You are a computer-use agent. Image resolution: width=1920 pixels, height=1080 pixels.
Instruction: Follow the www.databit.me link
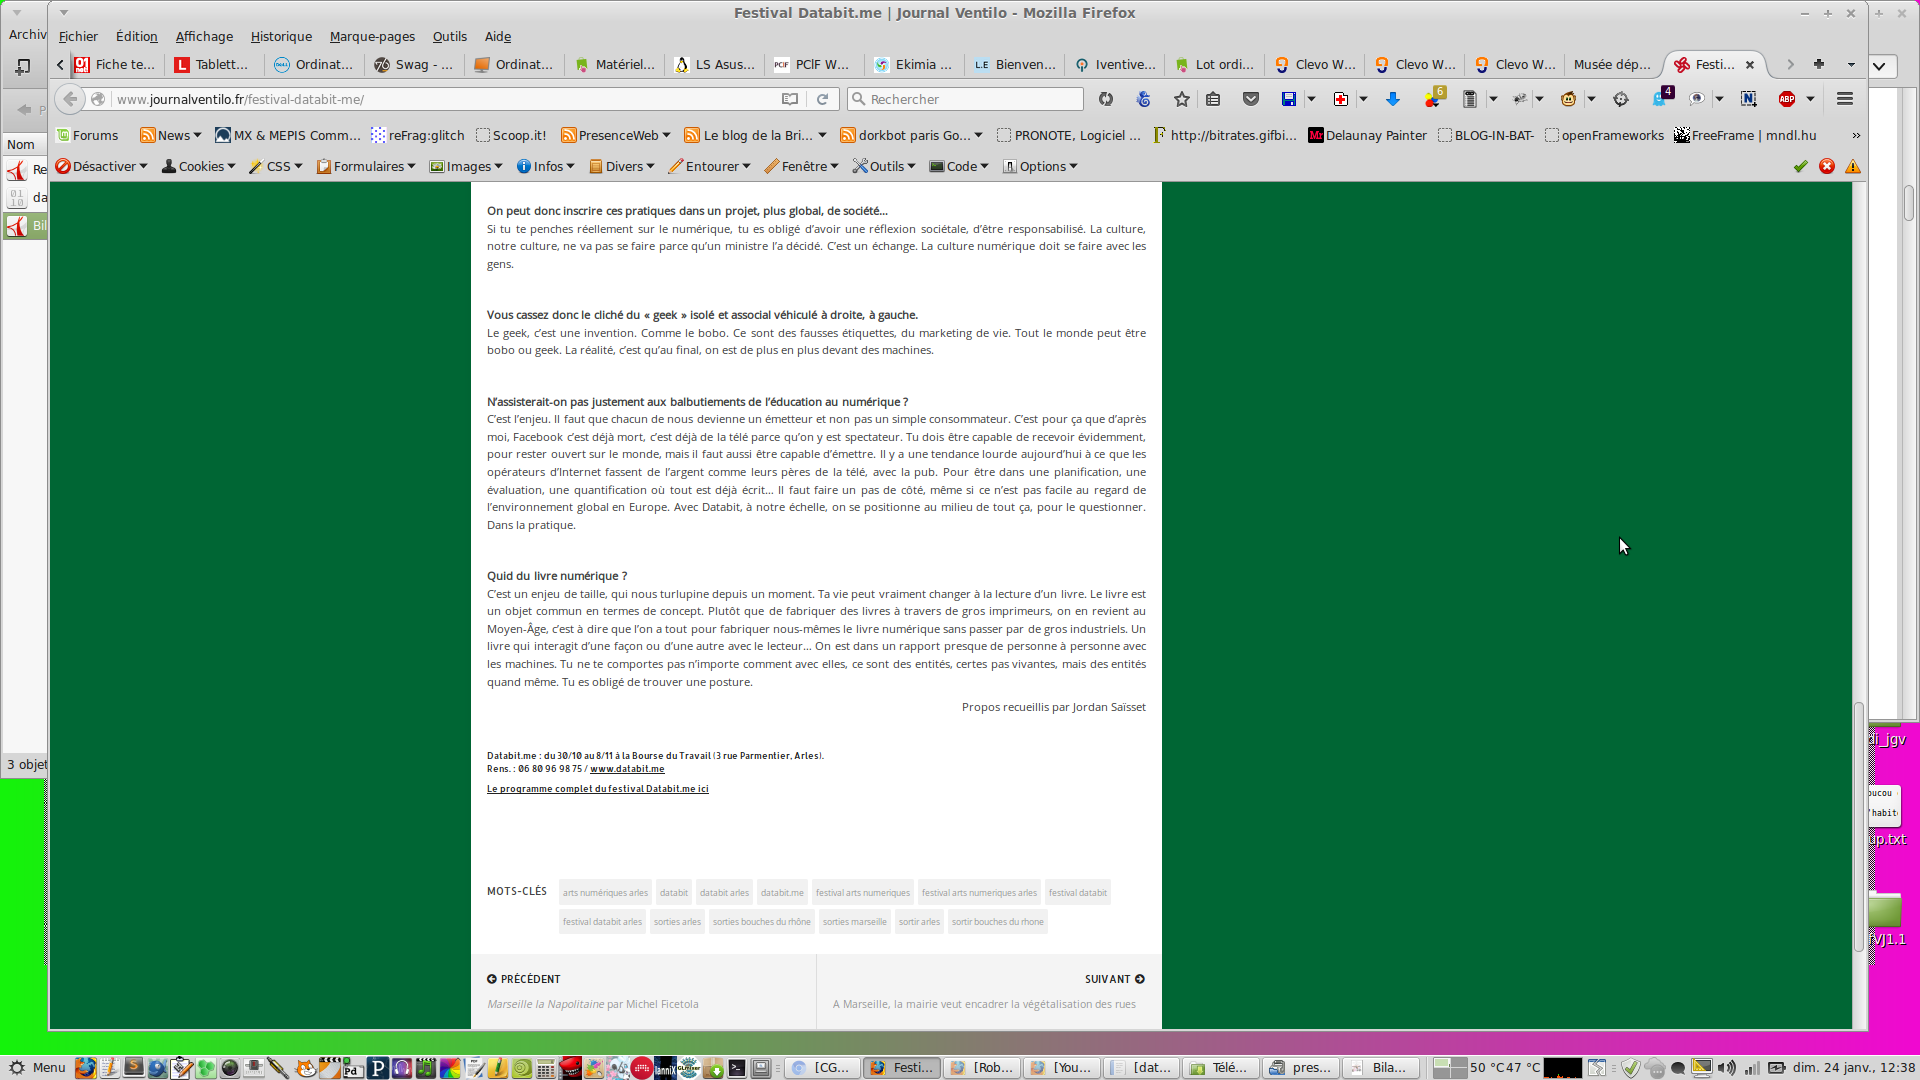(627, 769)
